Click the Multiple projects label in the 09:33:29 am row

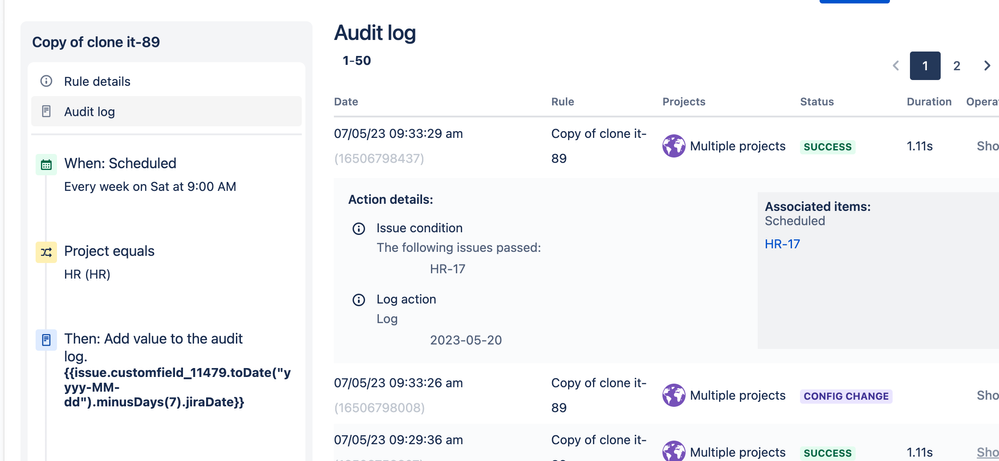pyautogui.click(x=738, y=146)
